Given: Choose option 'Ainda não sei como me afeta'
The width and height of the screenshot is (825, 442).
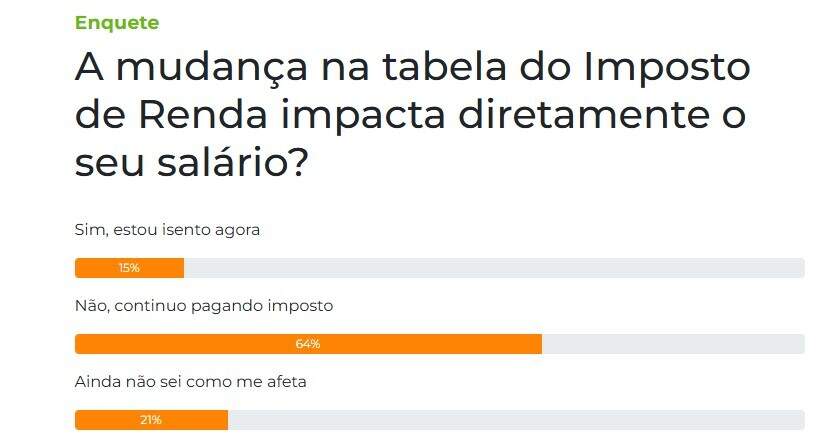Looking at the screenshot, I should tap(190, 381).
